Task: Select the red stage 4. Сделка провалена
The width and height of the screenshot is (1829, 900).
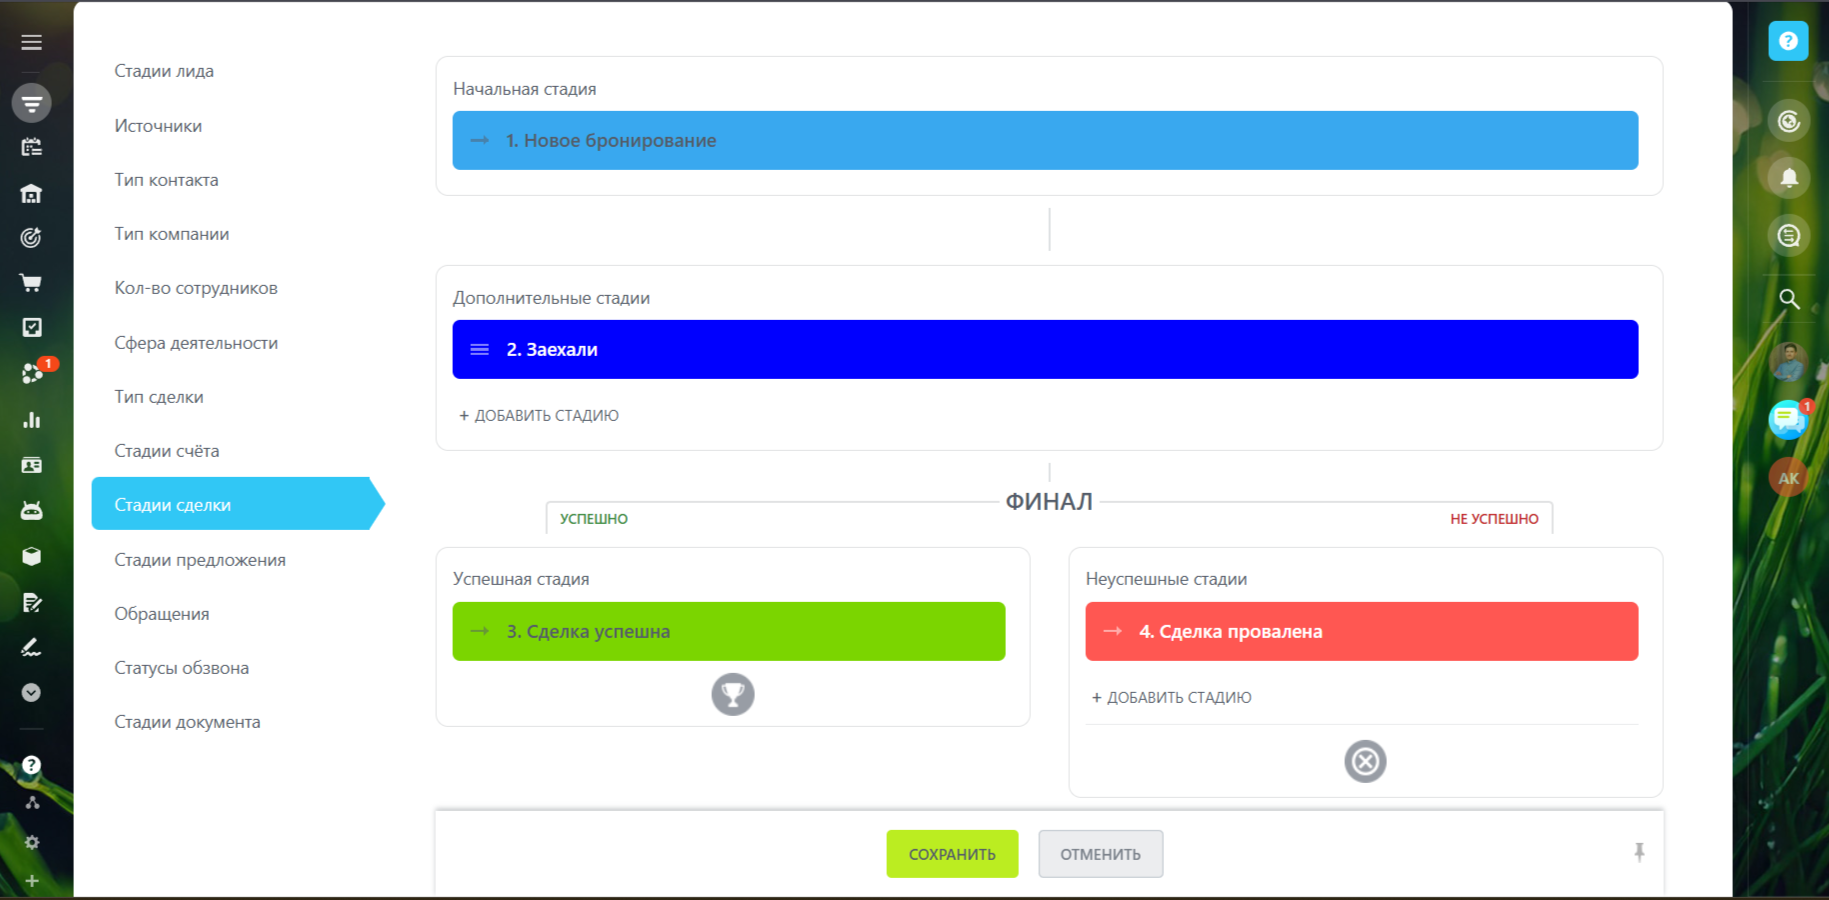Action: click(x=1362, y=631)
